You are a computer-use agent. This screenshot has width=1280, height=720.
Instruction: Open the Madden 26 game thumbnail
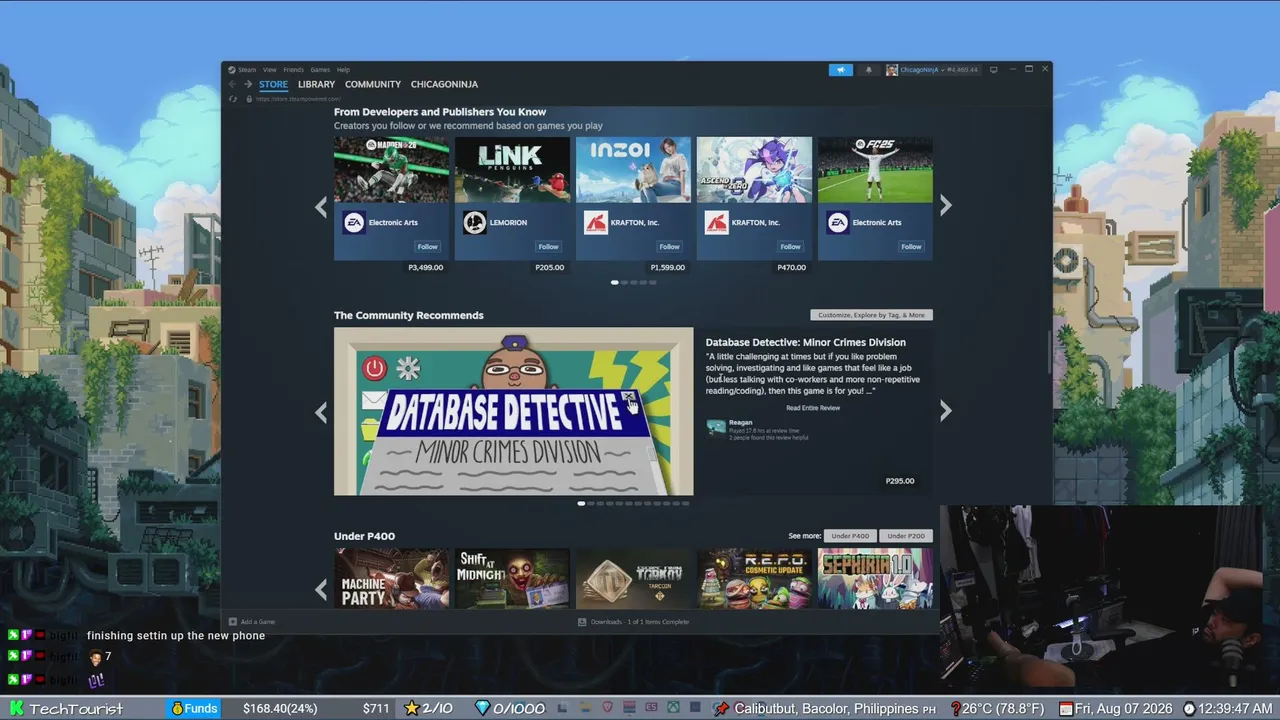coord(391,170)
